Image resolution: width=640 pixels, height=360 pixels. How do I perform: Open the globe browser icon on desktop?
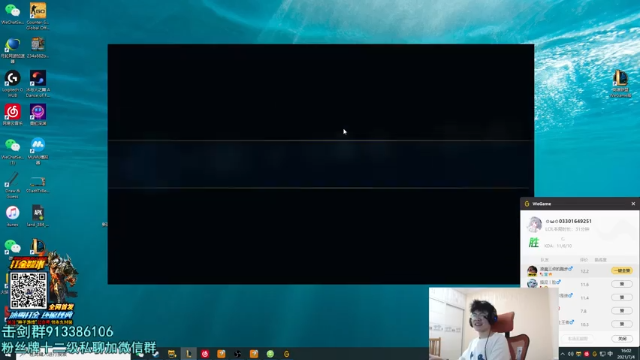[x=12, y=50]
